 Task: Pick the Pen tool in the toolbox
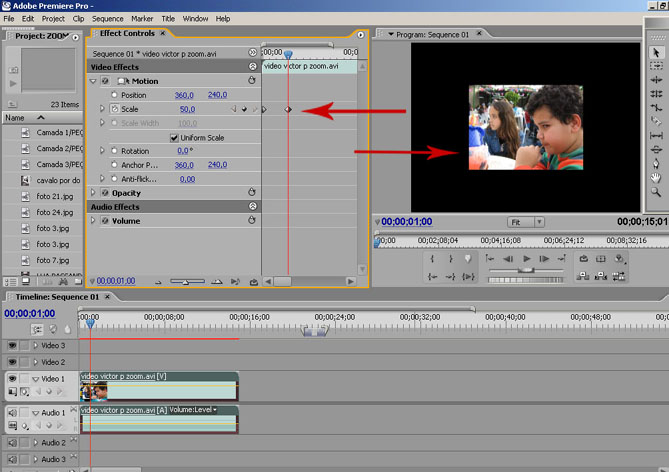(x=656, y=163)
